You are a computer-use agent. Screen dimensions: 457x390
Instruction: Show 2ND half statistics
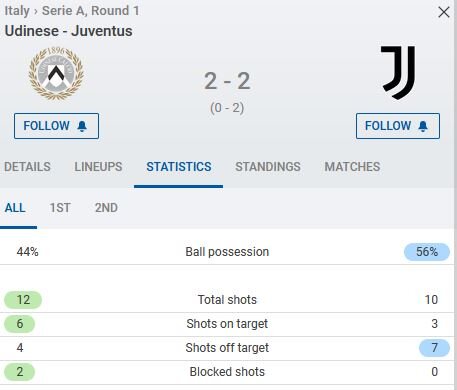pos(106,208)
